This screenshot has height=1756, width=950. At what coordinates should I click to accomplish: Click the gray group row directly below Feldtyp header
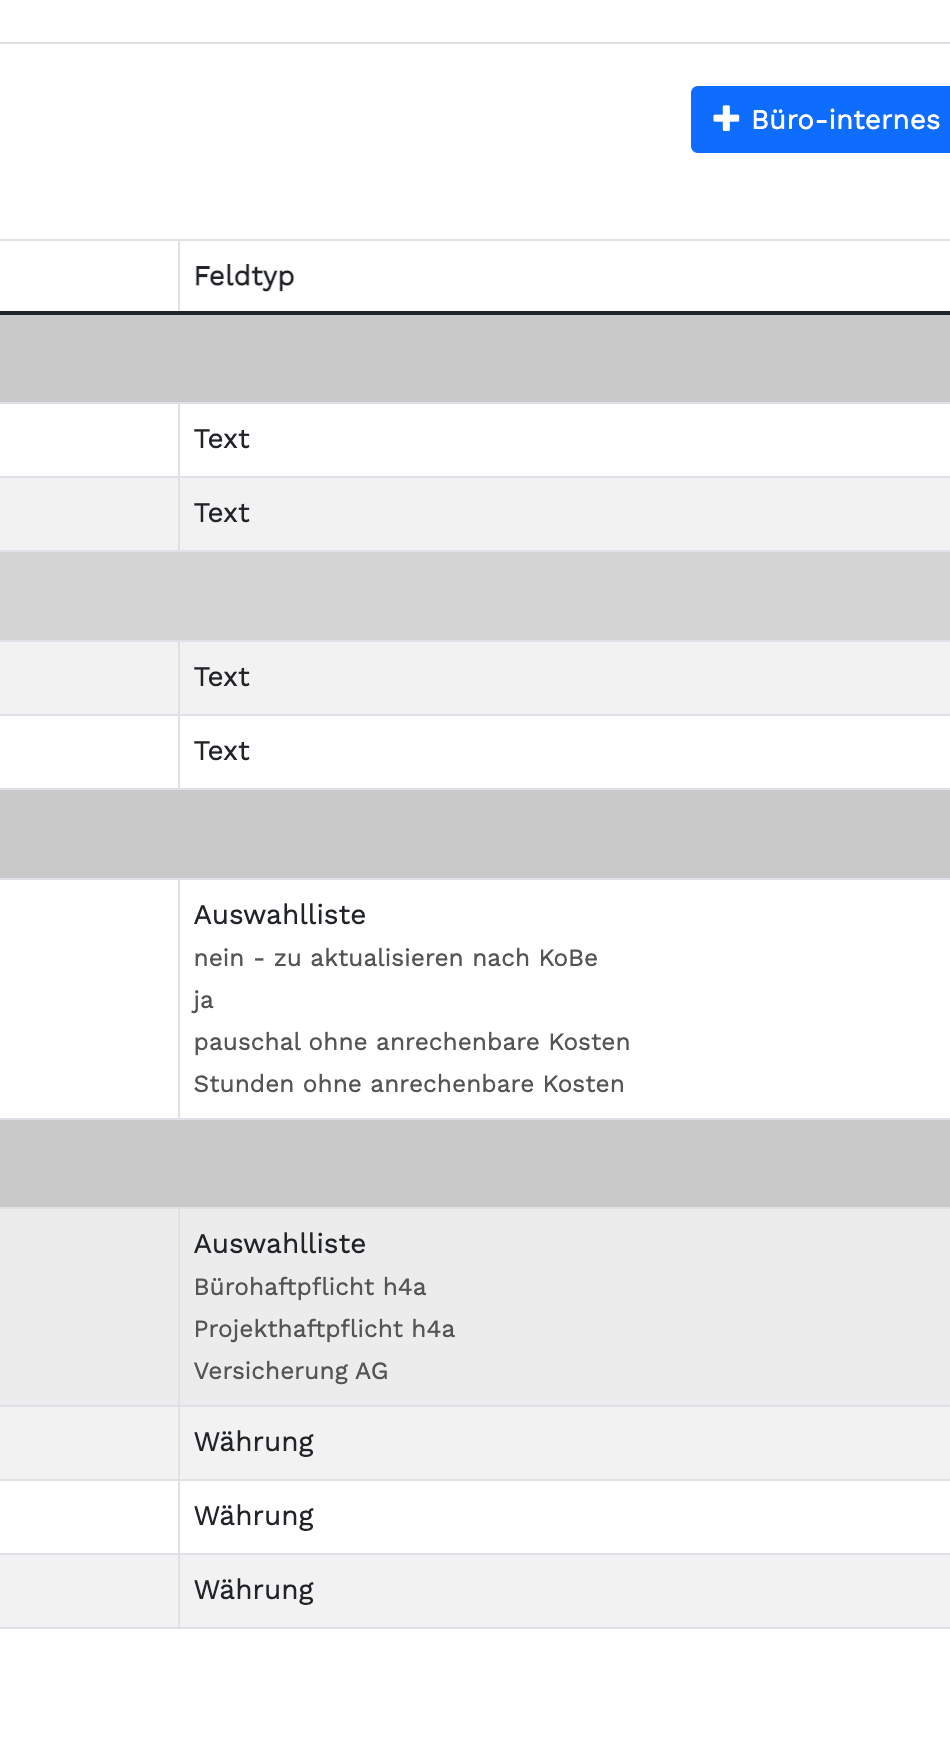pos(475,359)
